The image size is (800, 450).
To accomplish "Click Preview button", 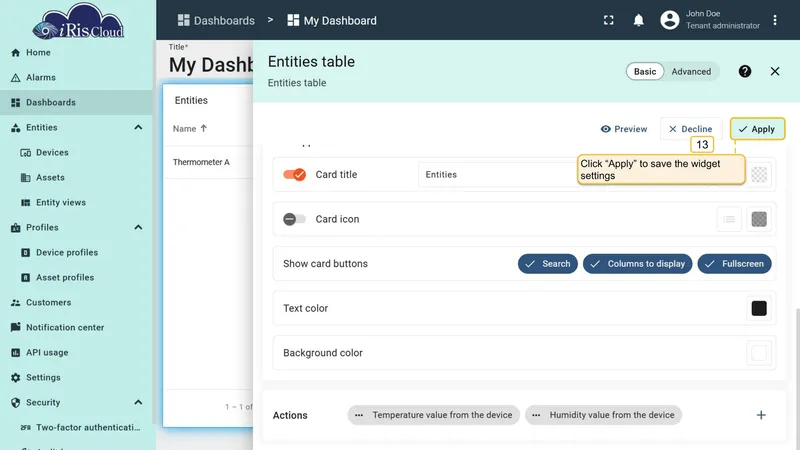I will (624, 129).
